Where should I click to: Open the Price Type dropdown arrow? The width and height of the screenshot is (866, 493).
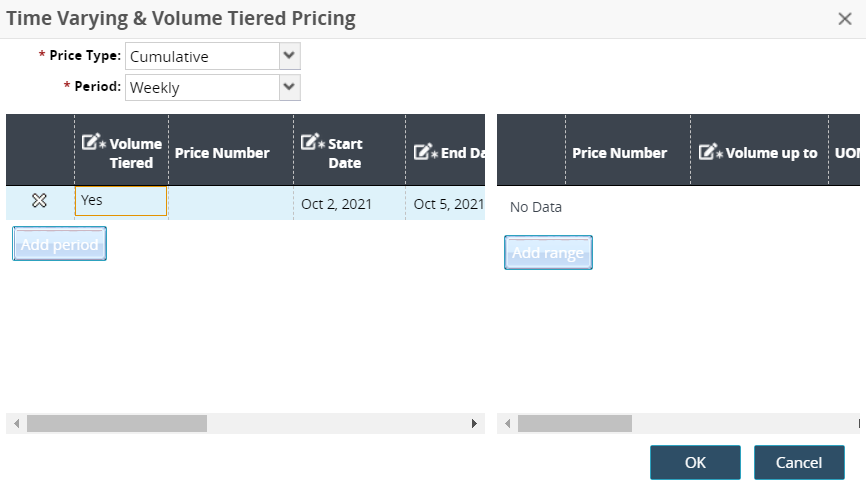(289, 56)
